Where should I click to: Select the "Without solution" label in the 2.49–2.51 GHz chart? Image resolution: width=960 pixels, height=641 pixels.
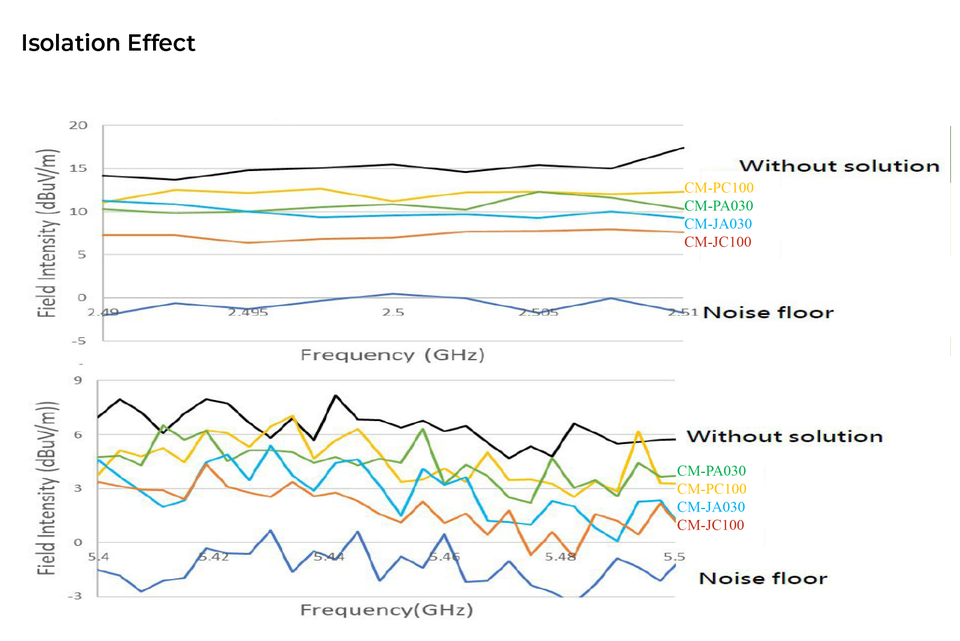839,166
